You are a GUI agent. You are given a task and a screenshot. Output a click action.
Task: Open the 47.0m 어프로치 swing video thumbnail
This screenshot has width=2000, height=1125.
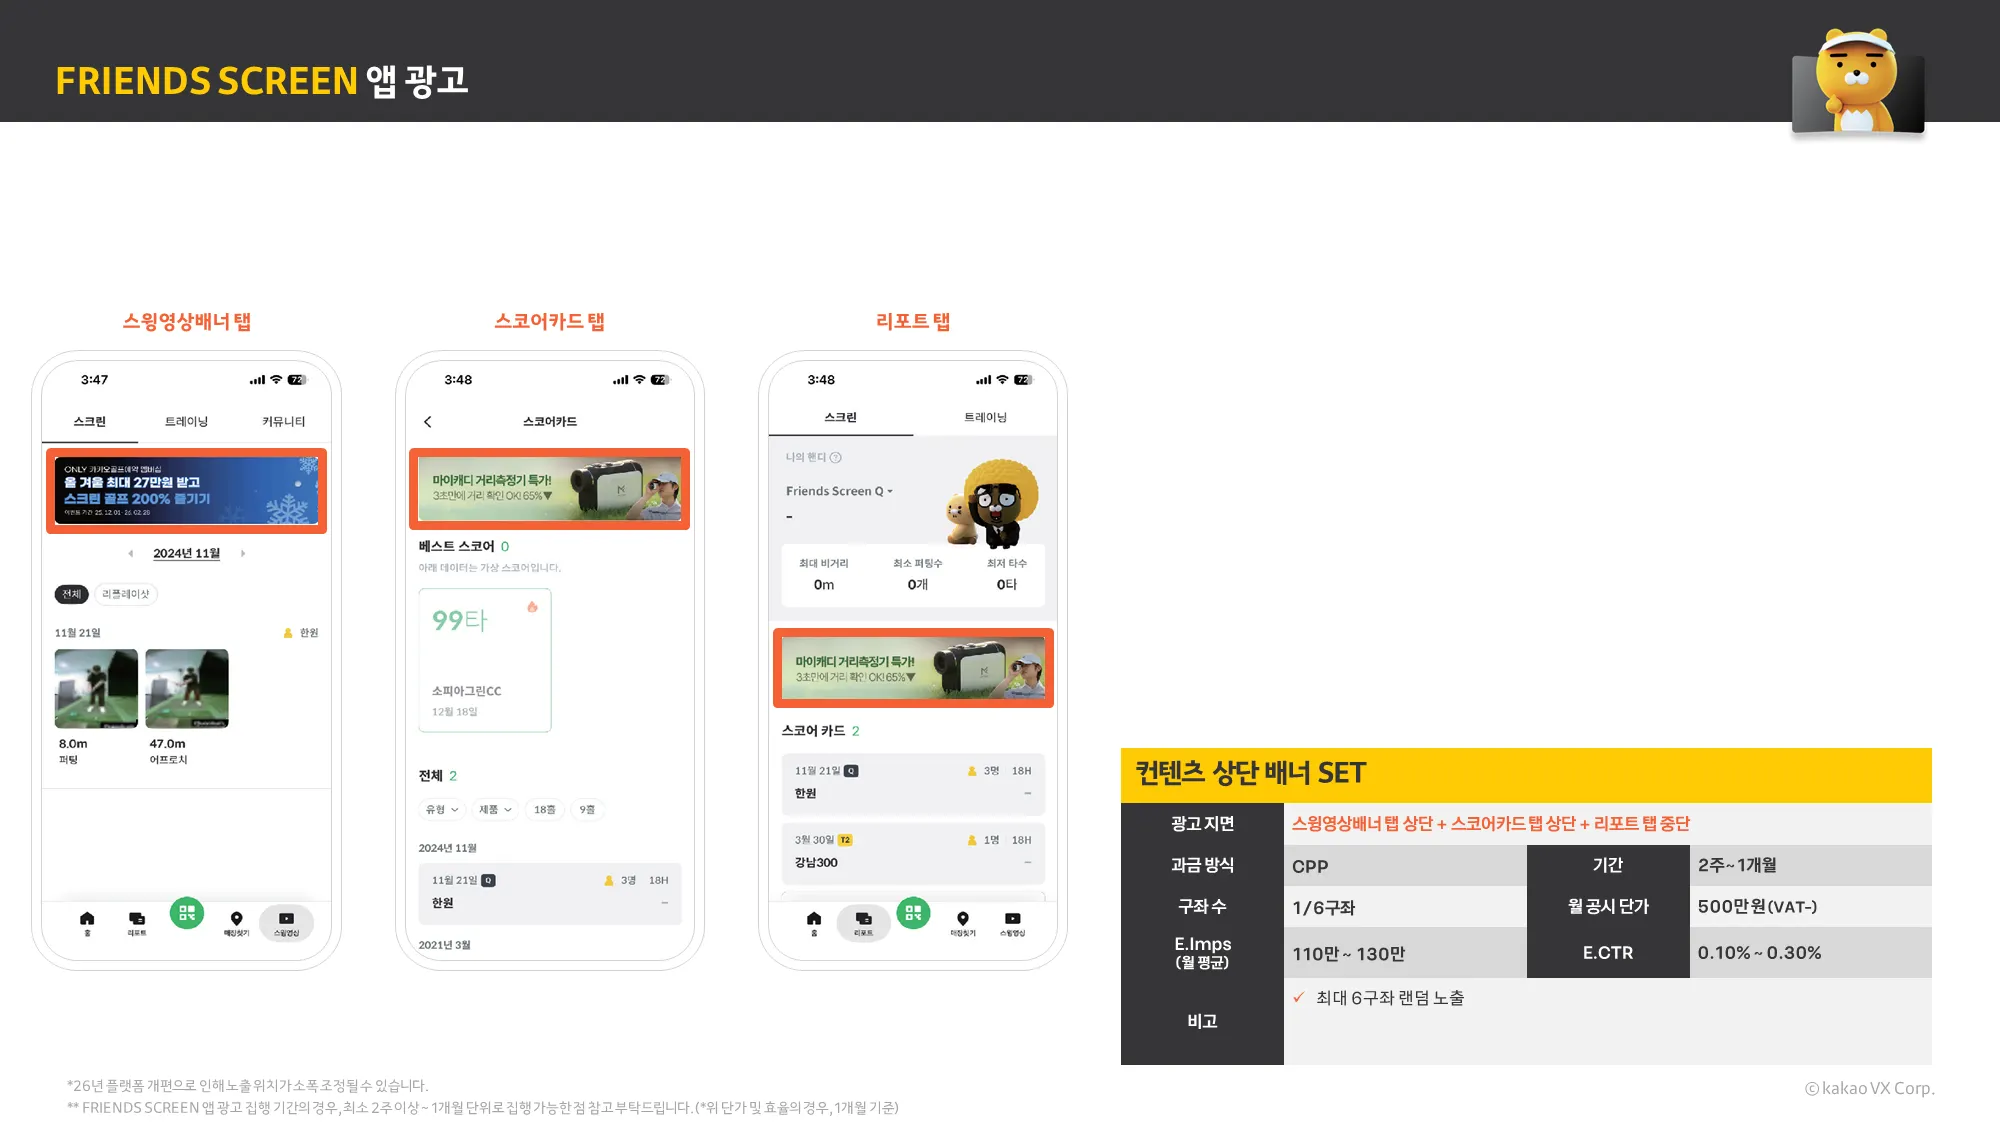tap(187, 688)
